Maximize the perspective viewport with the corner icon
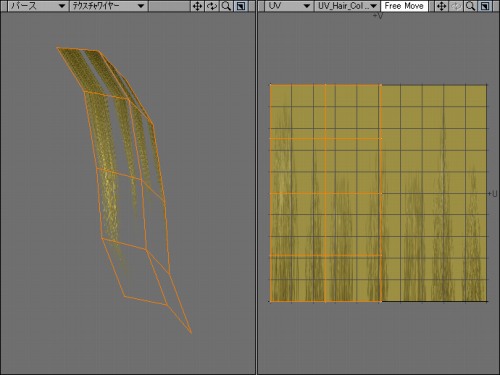 pyautogui.click(x=241, y=6)
